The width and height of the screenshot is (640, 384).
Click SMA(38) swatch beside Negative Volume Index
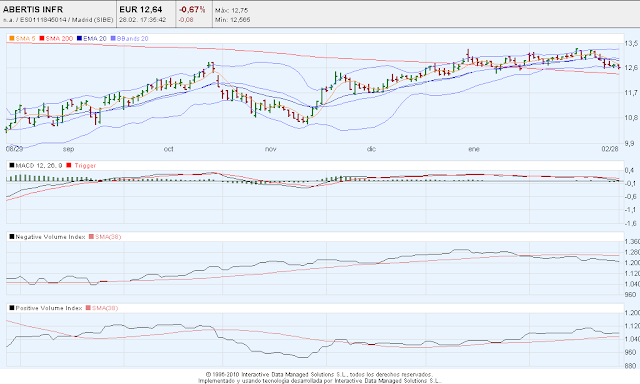pos(91,237)
